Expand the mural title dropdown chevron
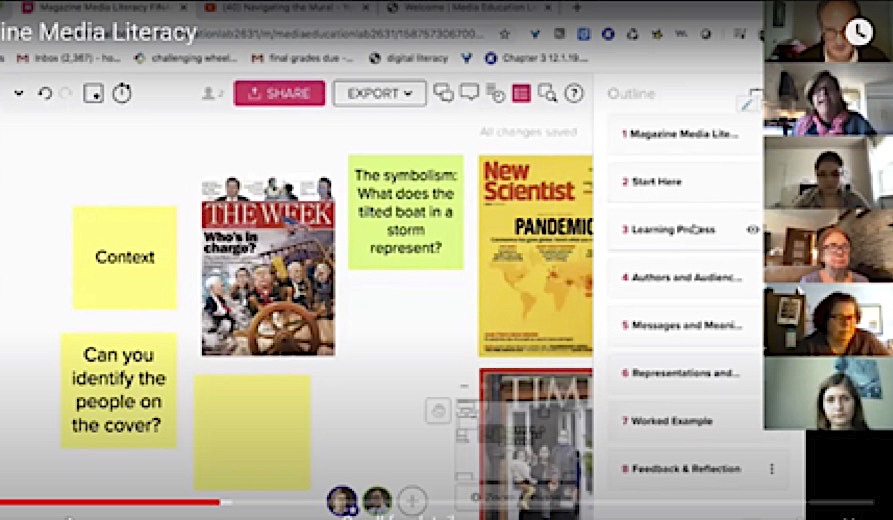Viewport: 893px width, 520px height. [19, 93]
